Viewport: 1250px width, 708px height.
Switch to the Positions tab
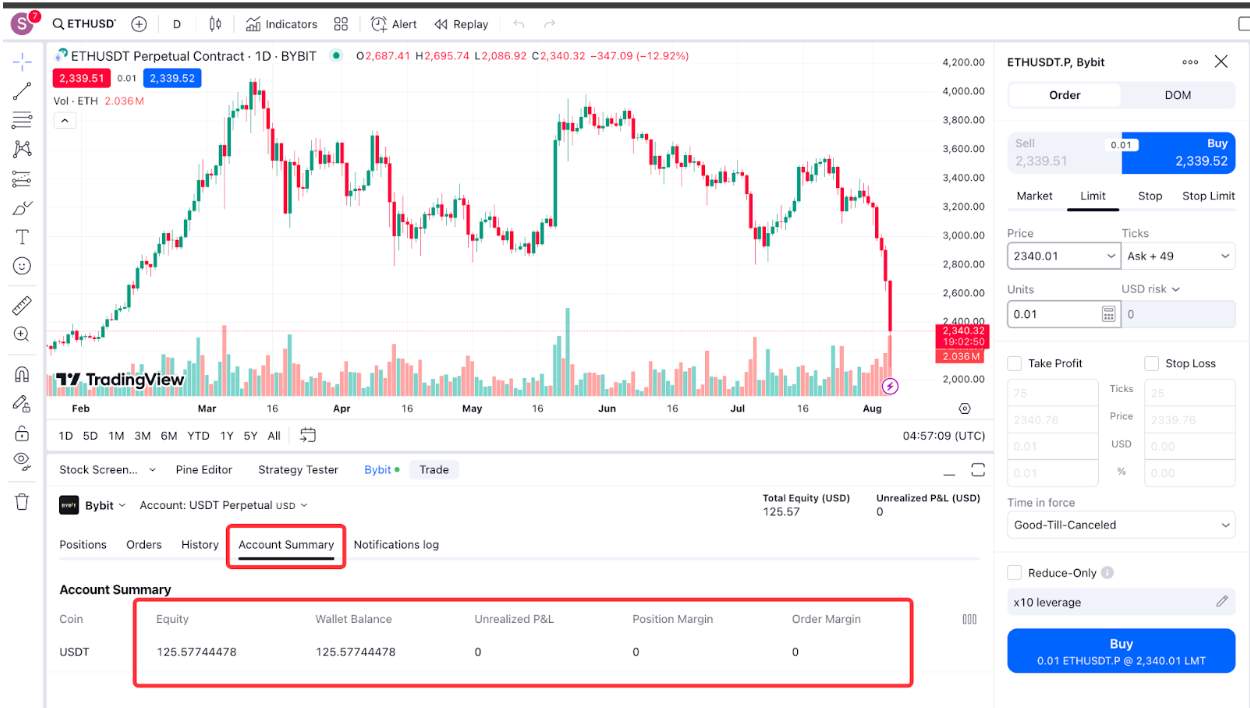83,545
